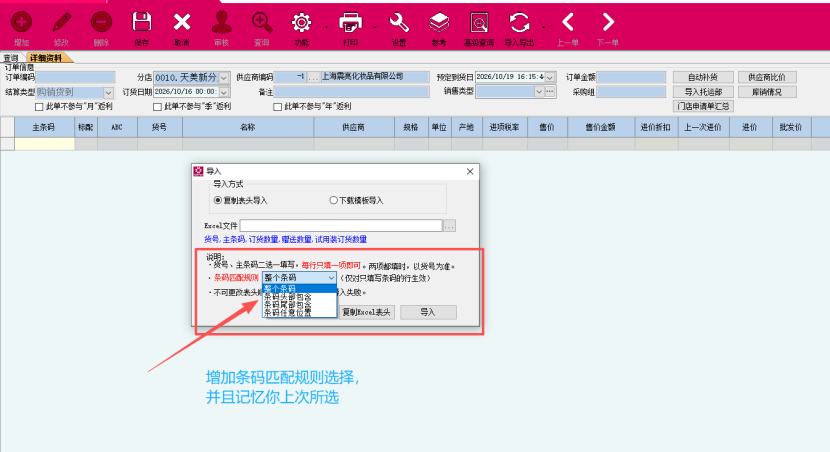This screenshot has width=830, height=452.
Task: Click the 导入 button in dialog
Action: pos(428,312)
